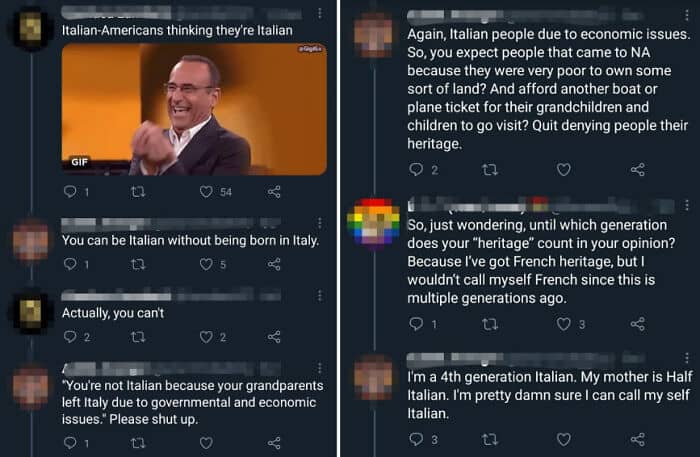The image size is (700, 457).
Task: Share the "Please shut up" tweet
Action: (x=274, y=442)
